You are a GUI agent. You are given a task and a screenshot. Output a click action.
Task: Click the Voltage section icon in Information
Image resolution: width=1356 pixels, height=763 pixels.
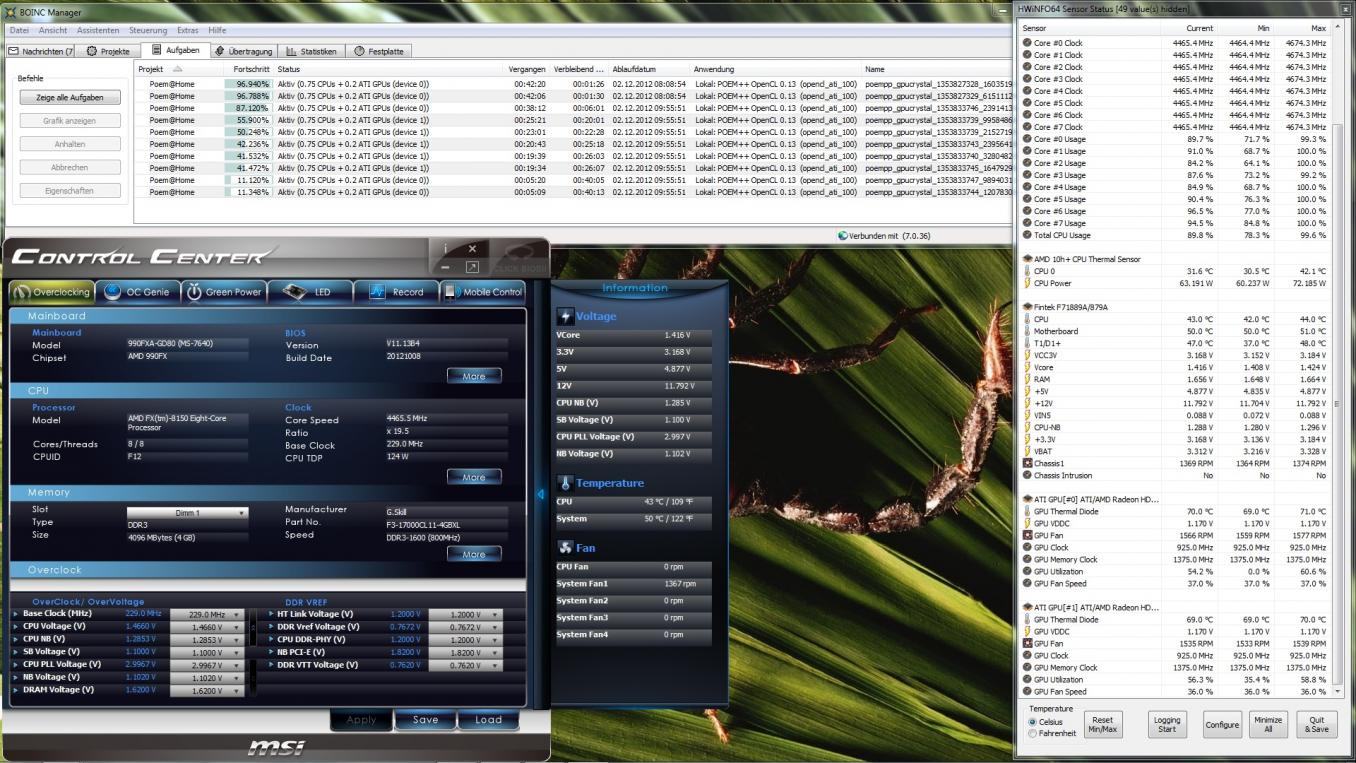566,316
